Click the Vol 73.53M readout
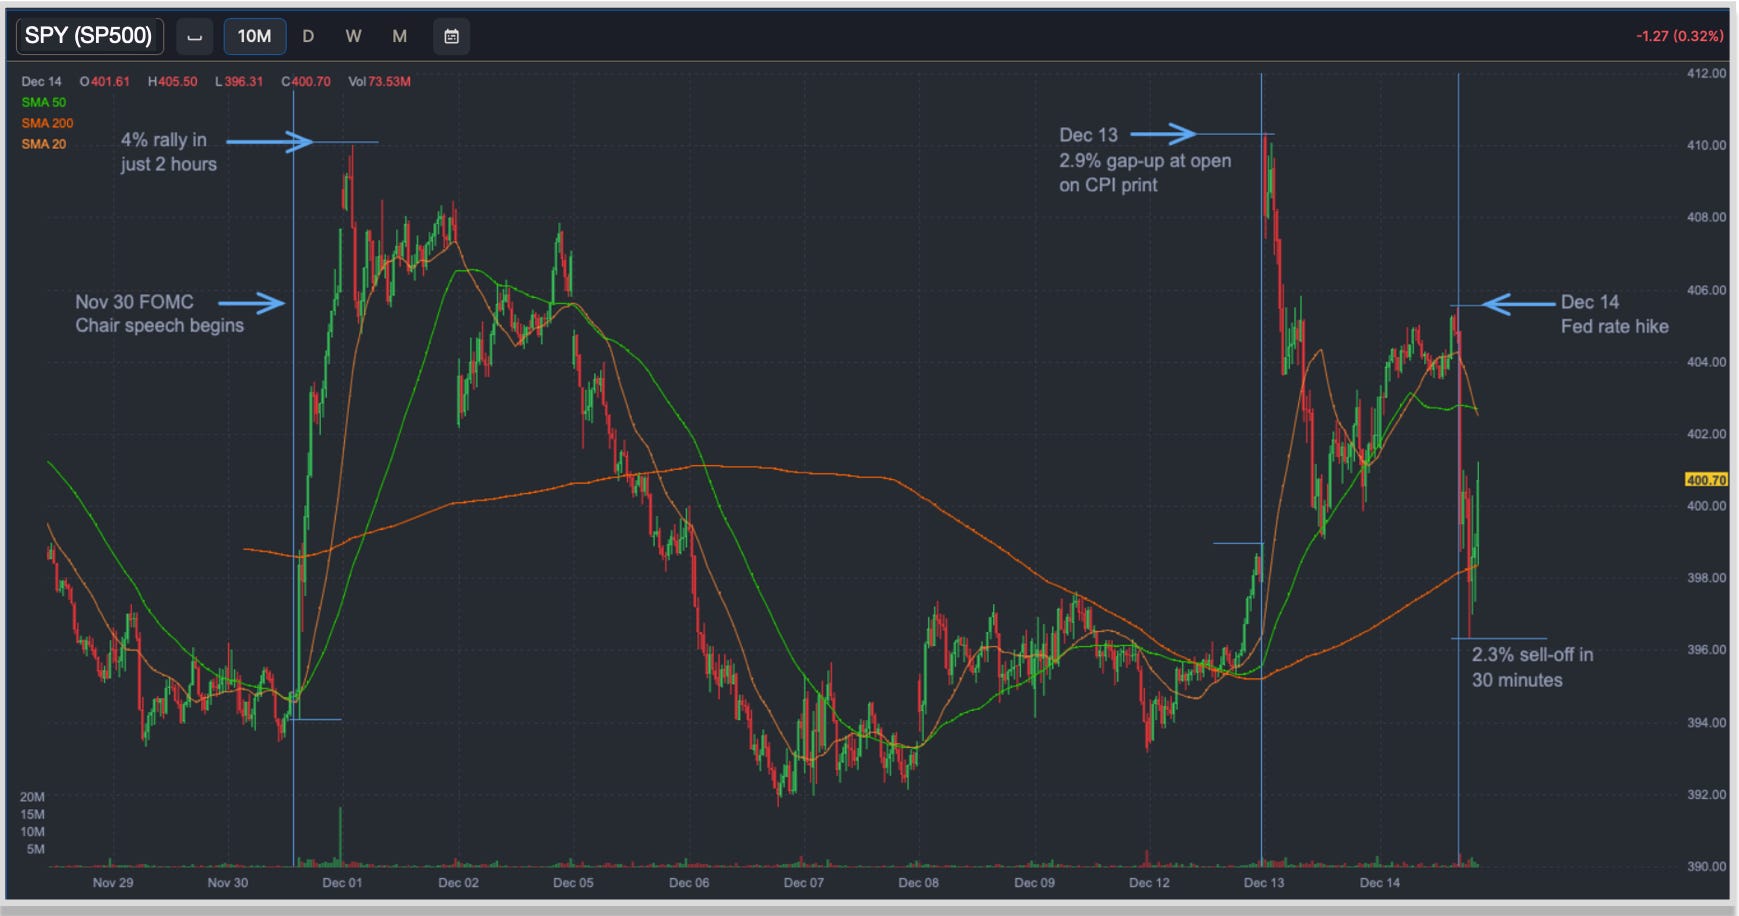The image size is (1739, 916). (379, 82)
